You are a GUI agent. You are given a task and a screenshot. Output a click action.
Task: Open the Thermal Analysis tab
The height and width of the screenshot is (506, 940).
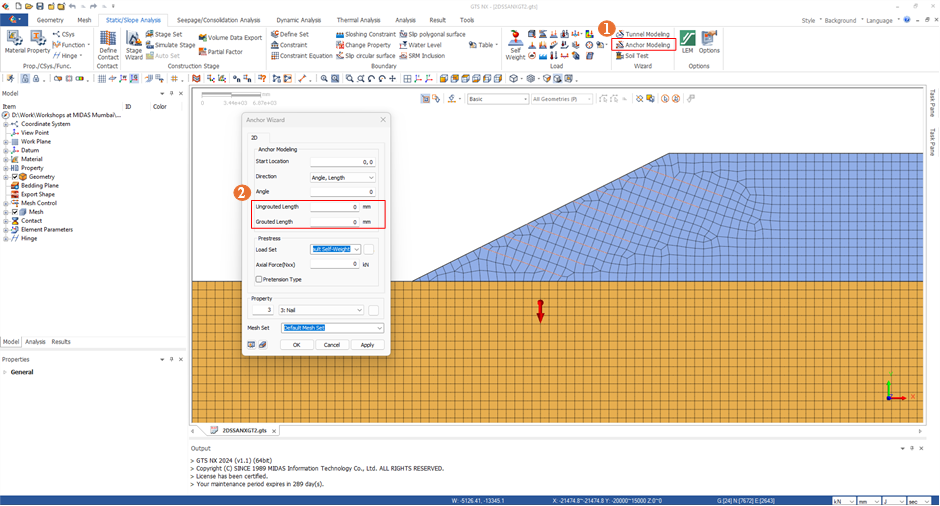(x=358, y=20)
